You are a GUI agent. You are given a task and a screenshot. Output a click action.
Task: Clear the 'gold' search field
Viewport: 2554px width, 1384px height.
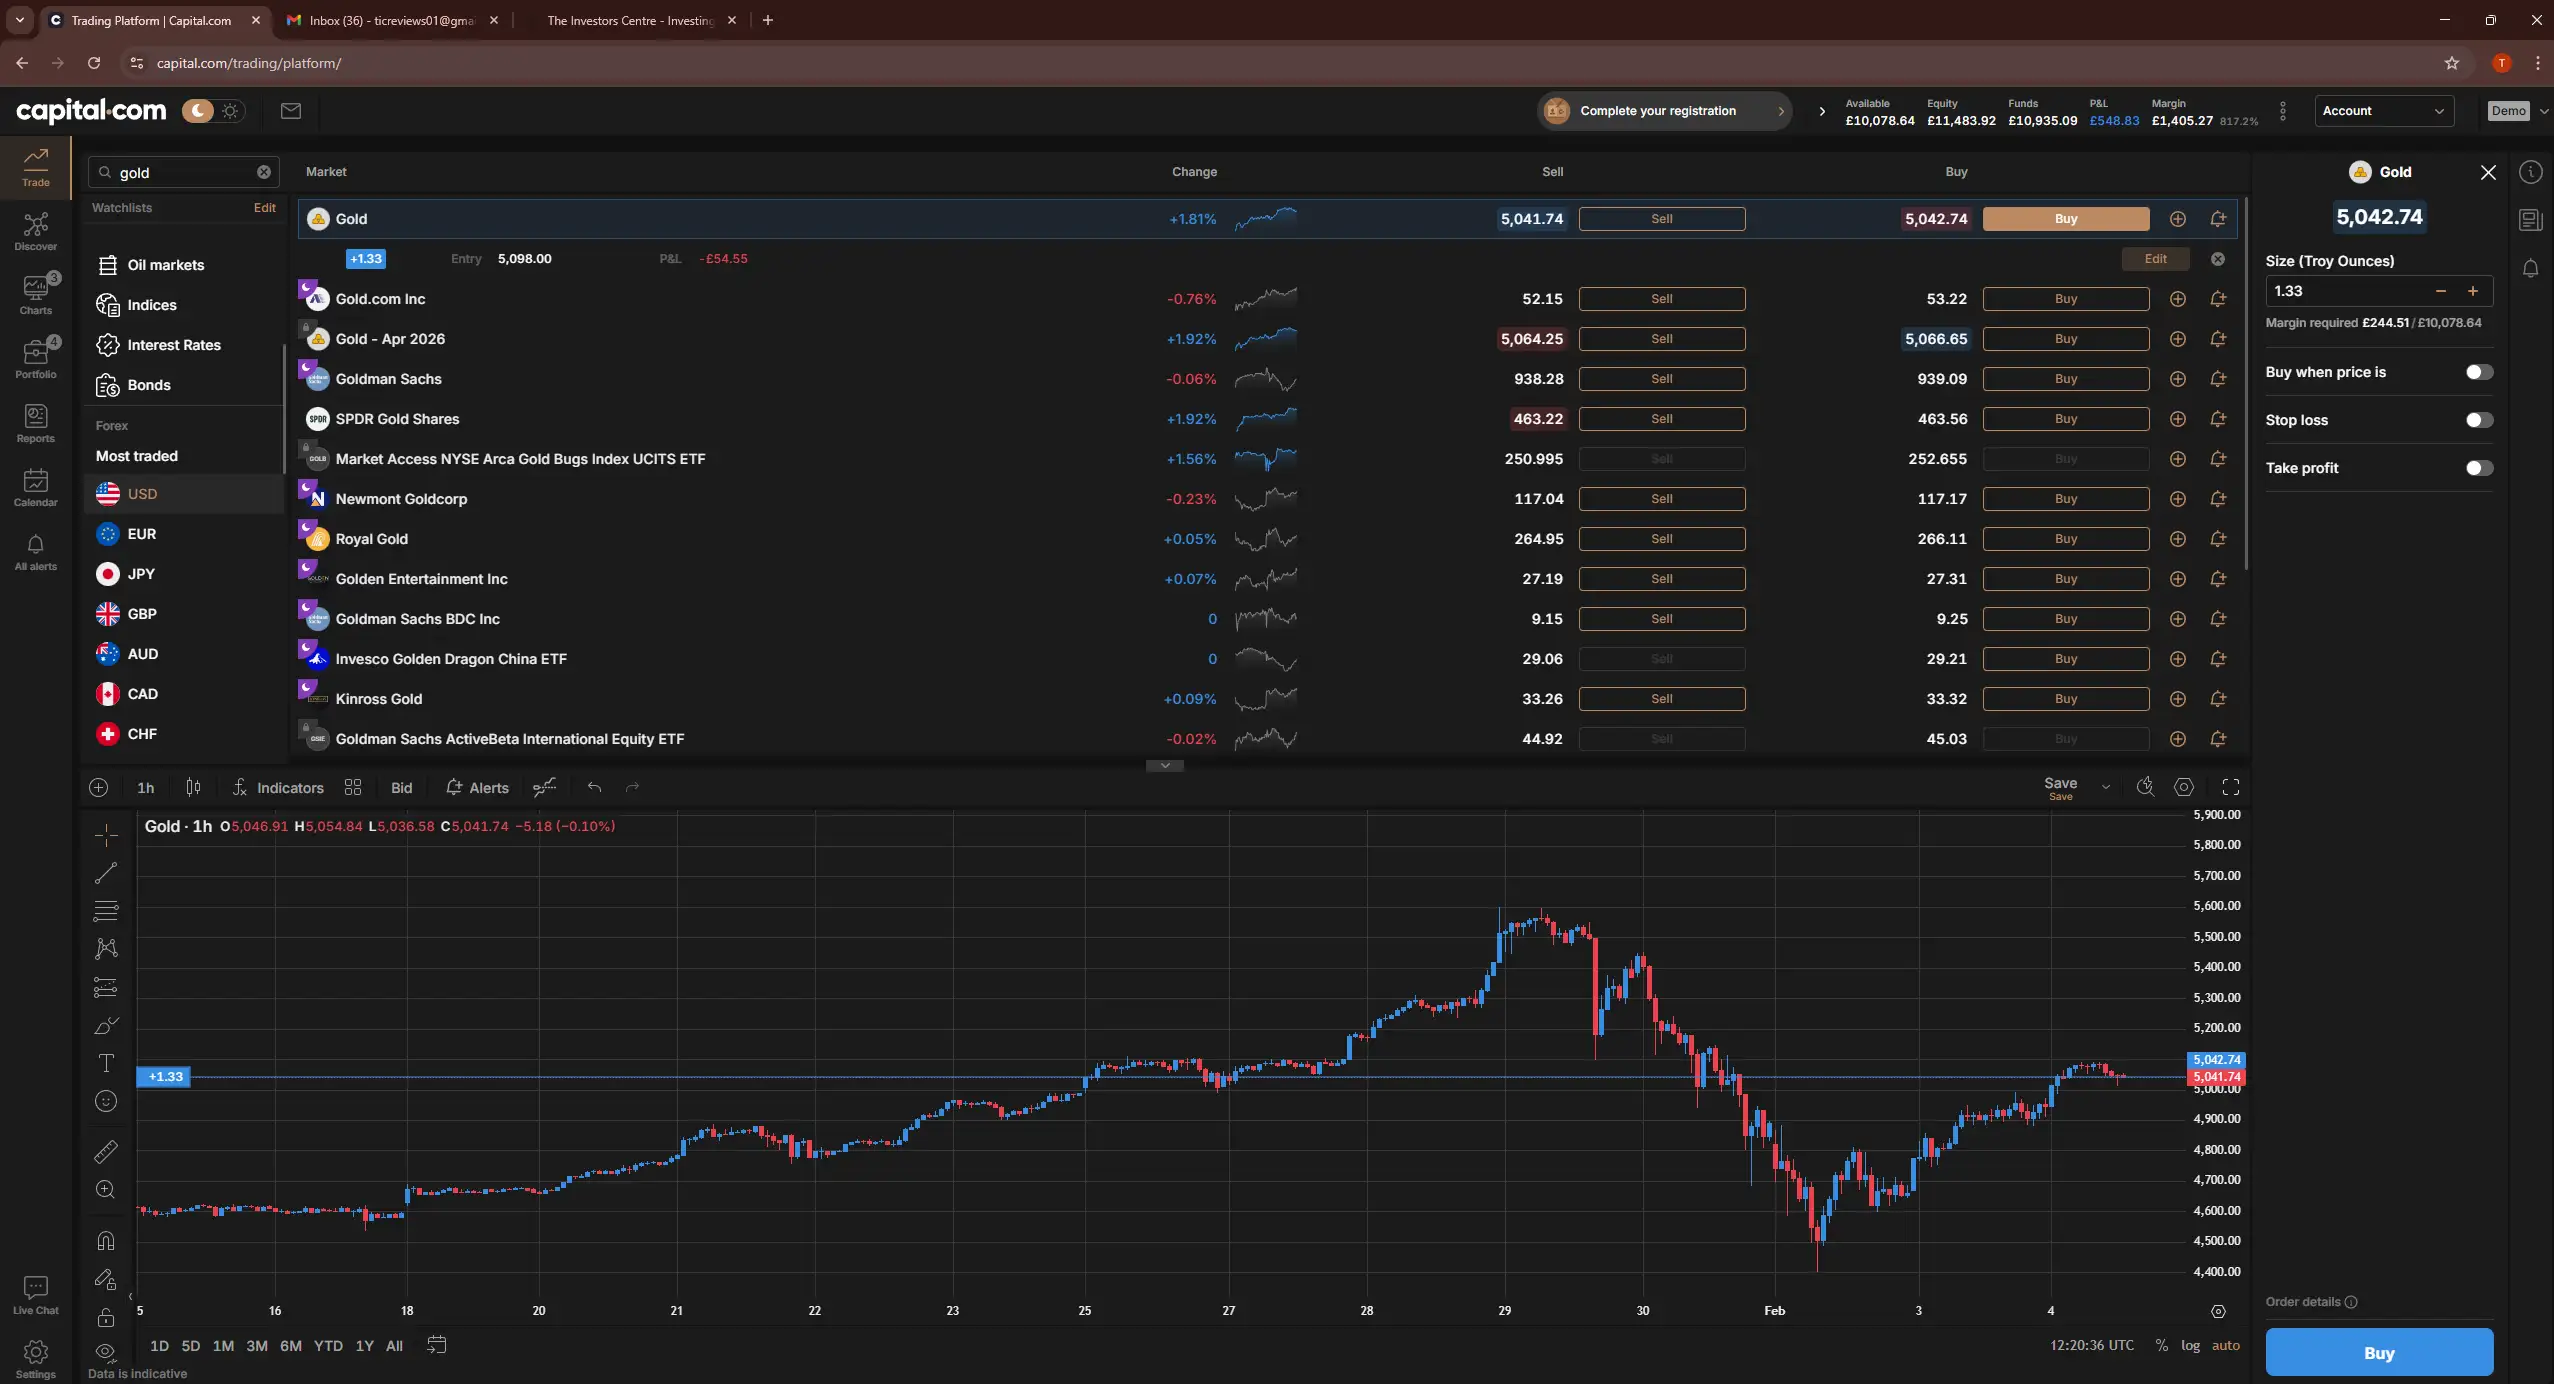264,171
